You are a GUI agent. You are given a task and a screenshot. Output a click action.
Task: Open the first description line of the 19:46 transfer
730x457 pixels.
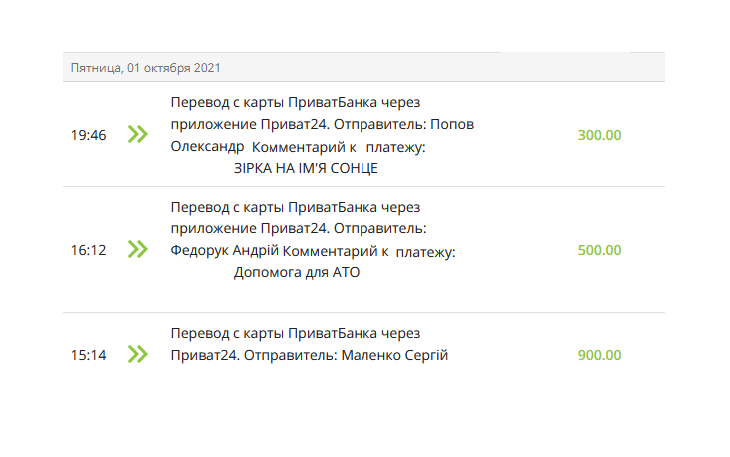point(295,102)
